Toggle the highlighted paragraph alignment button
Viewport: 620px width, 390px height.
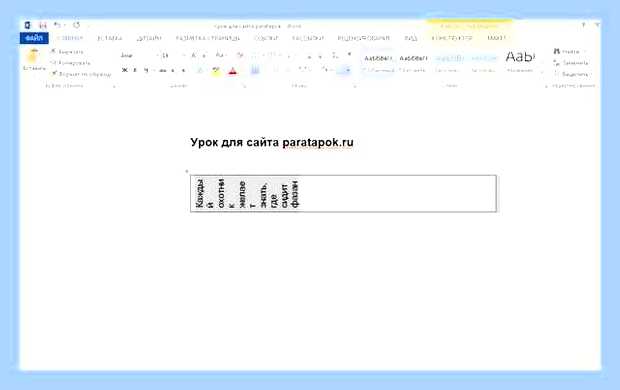coord(255,70)
